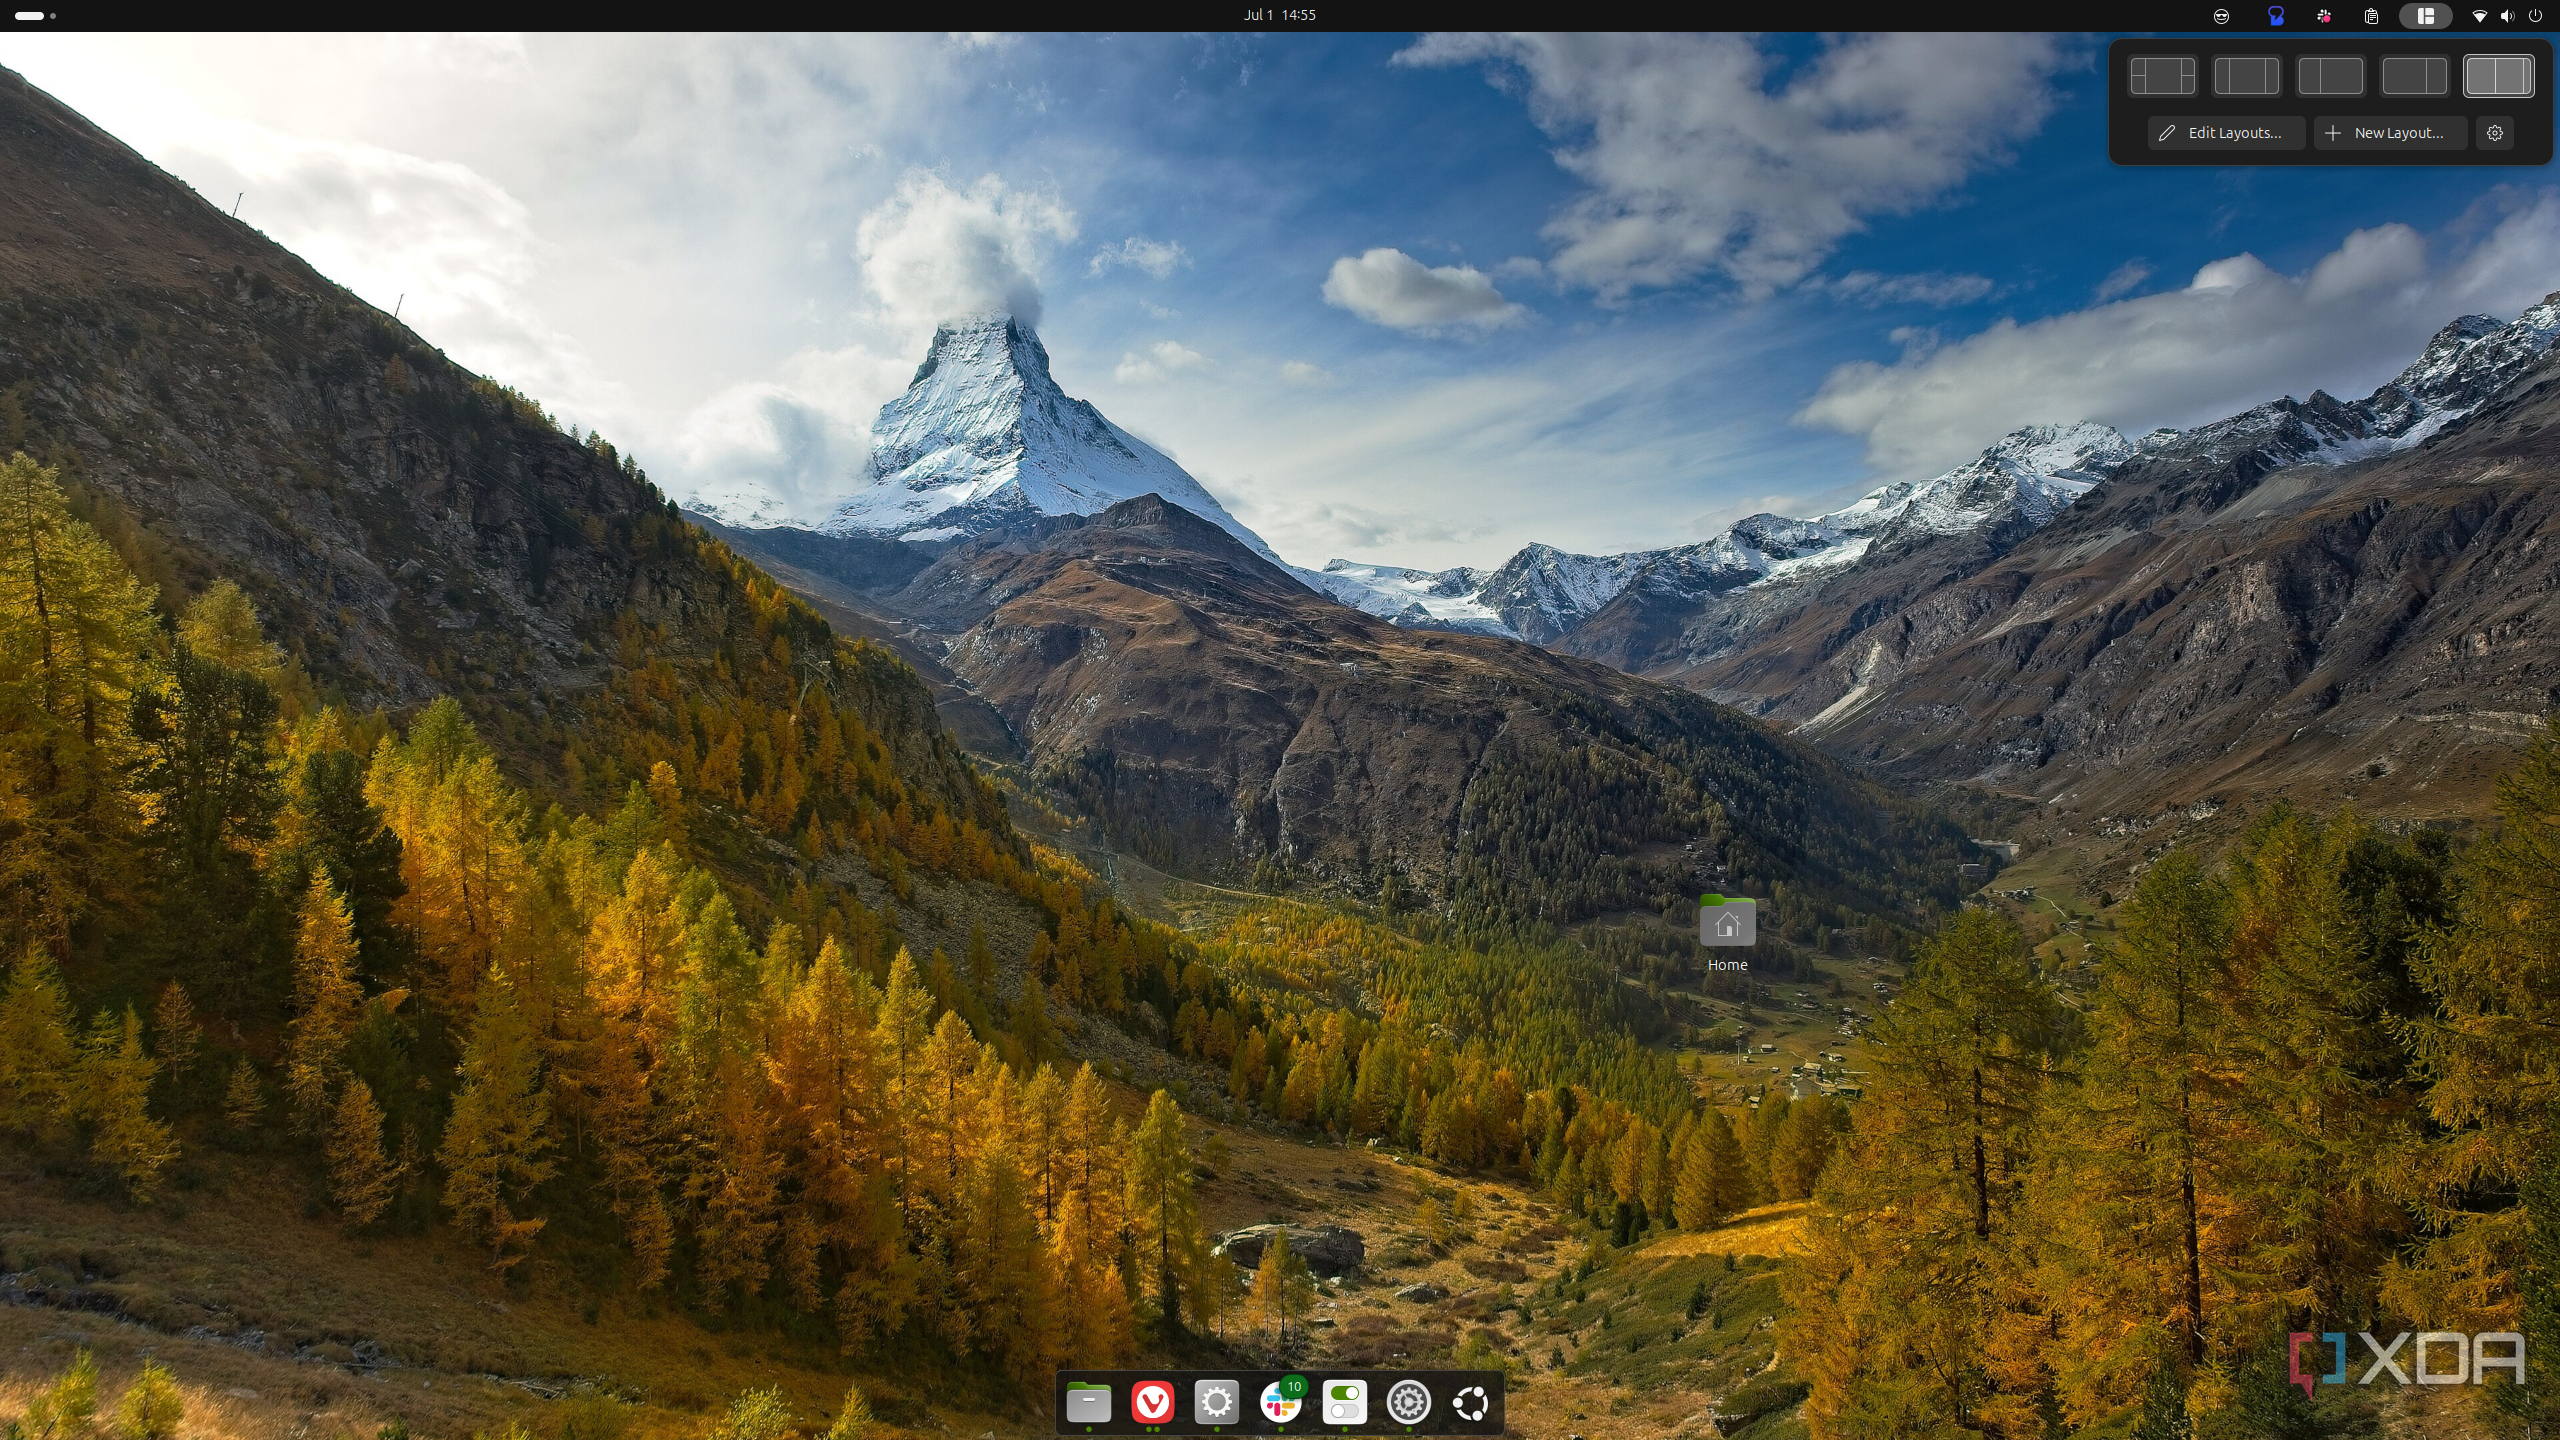
Task: Click the sunglasses face icon in top bar
Action: [x=2221, y=16]
